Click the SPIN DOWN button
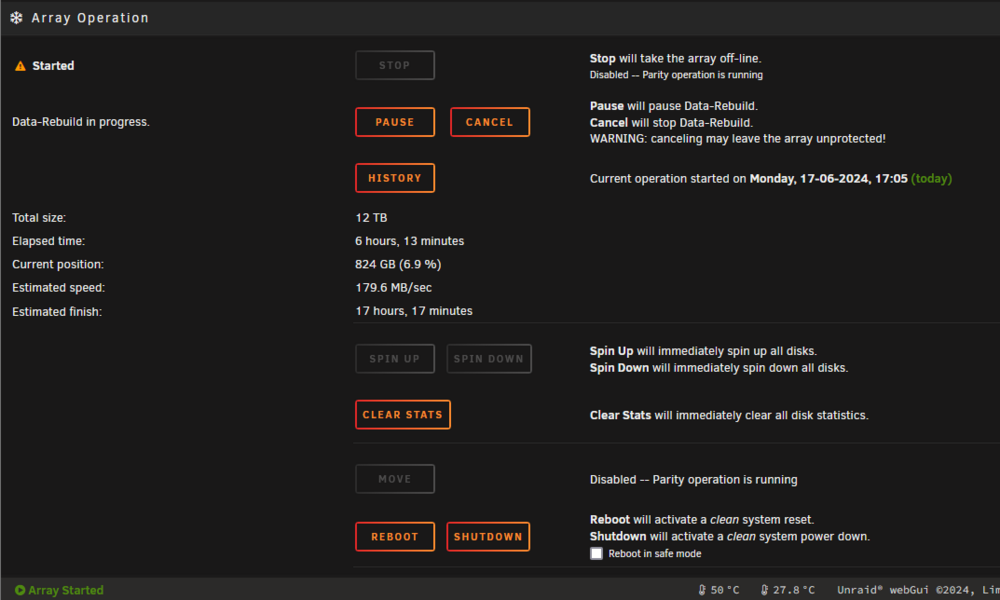This screenshot has width=1000, height=600. [489, 359]
